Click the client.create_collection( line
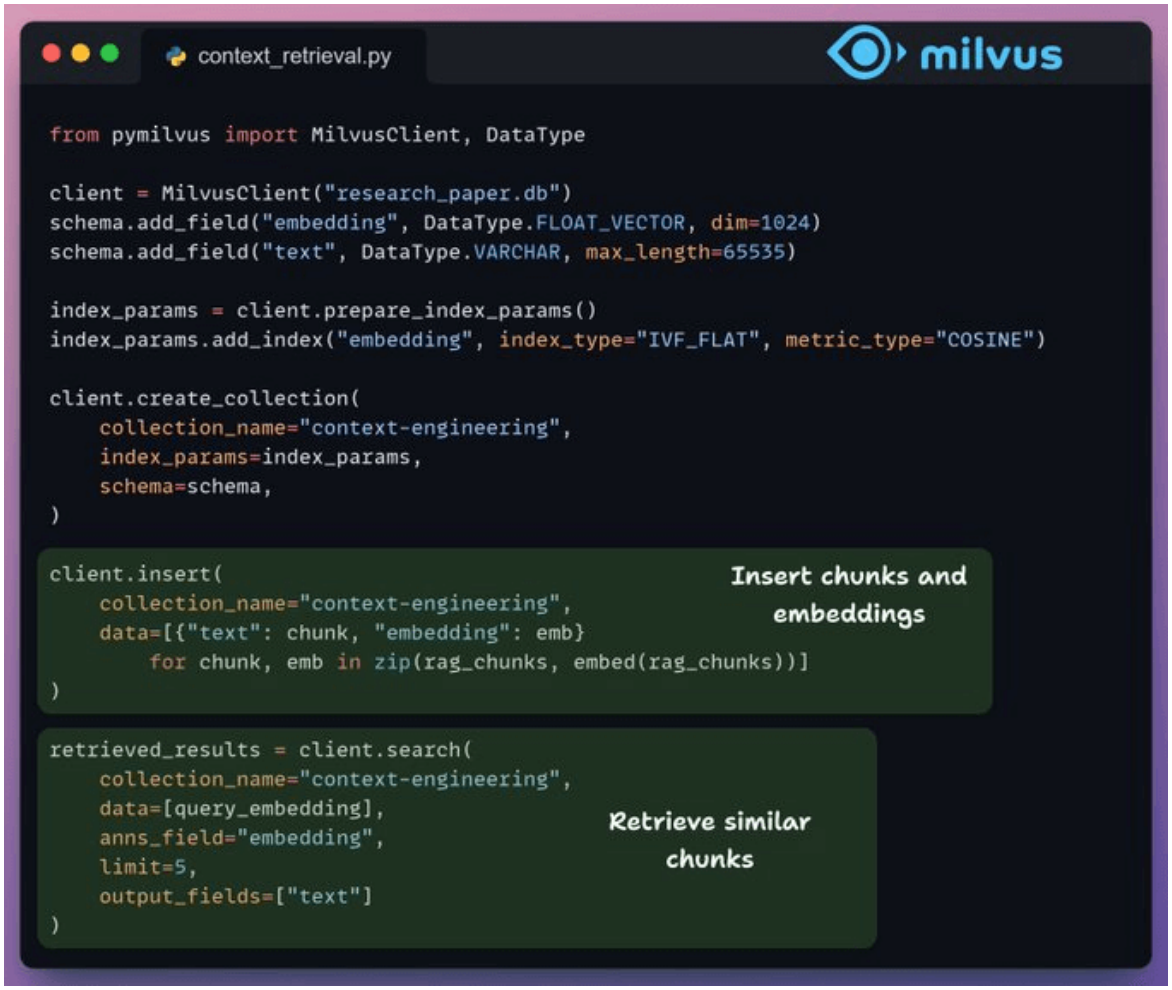This screenshot has height=990, width=1172. [205, 398]
